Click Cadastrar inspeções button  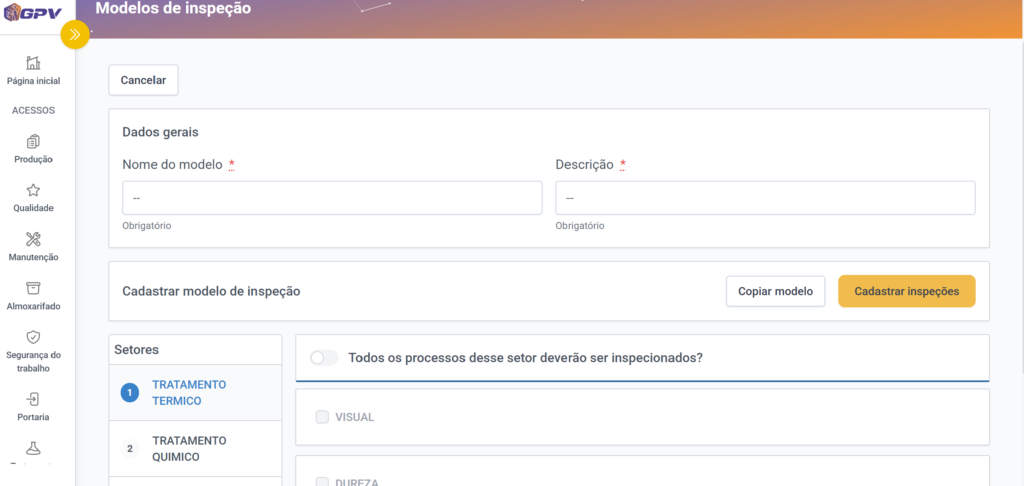pos(906,291)
